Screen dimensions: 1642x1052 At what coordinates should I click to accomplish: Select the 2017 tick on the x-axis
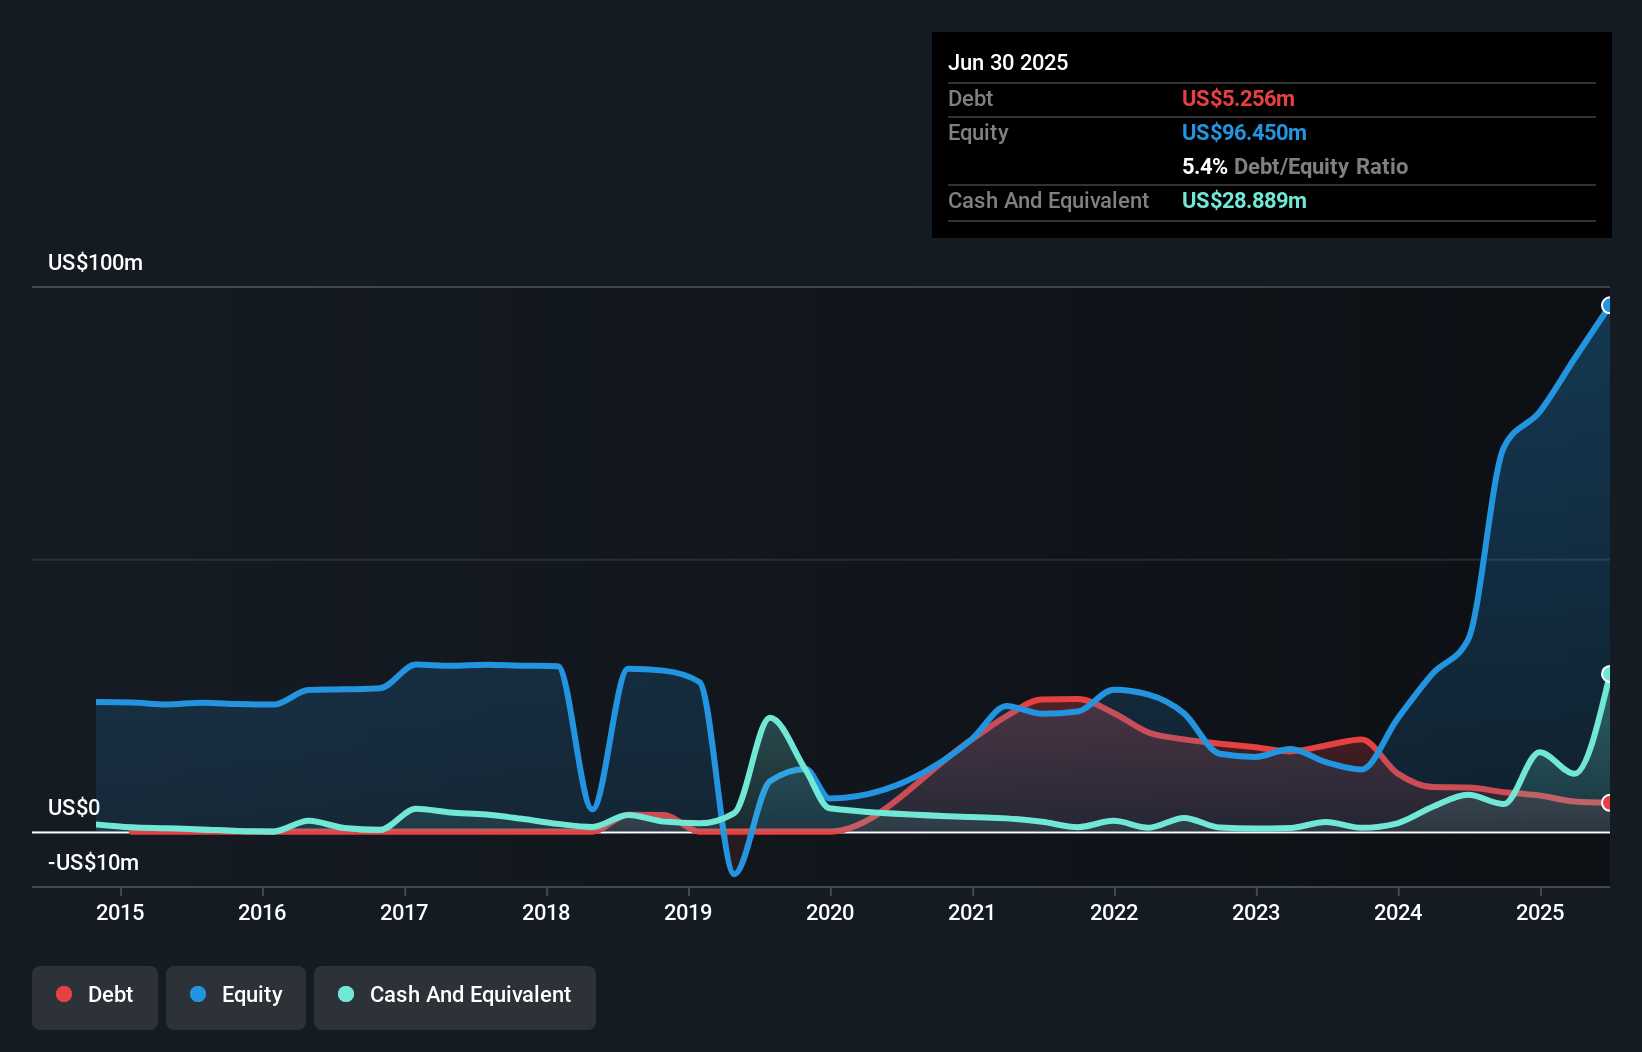[404, 912]
